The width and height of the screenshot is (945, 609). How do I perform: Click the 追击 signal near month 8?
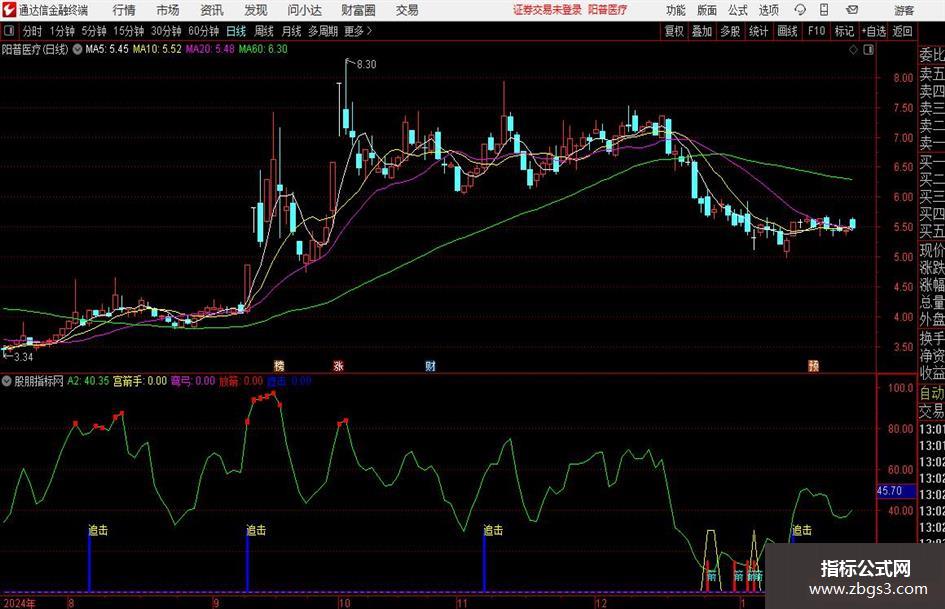point(98,530)
